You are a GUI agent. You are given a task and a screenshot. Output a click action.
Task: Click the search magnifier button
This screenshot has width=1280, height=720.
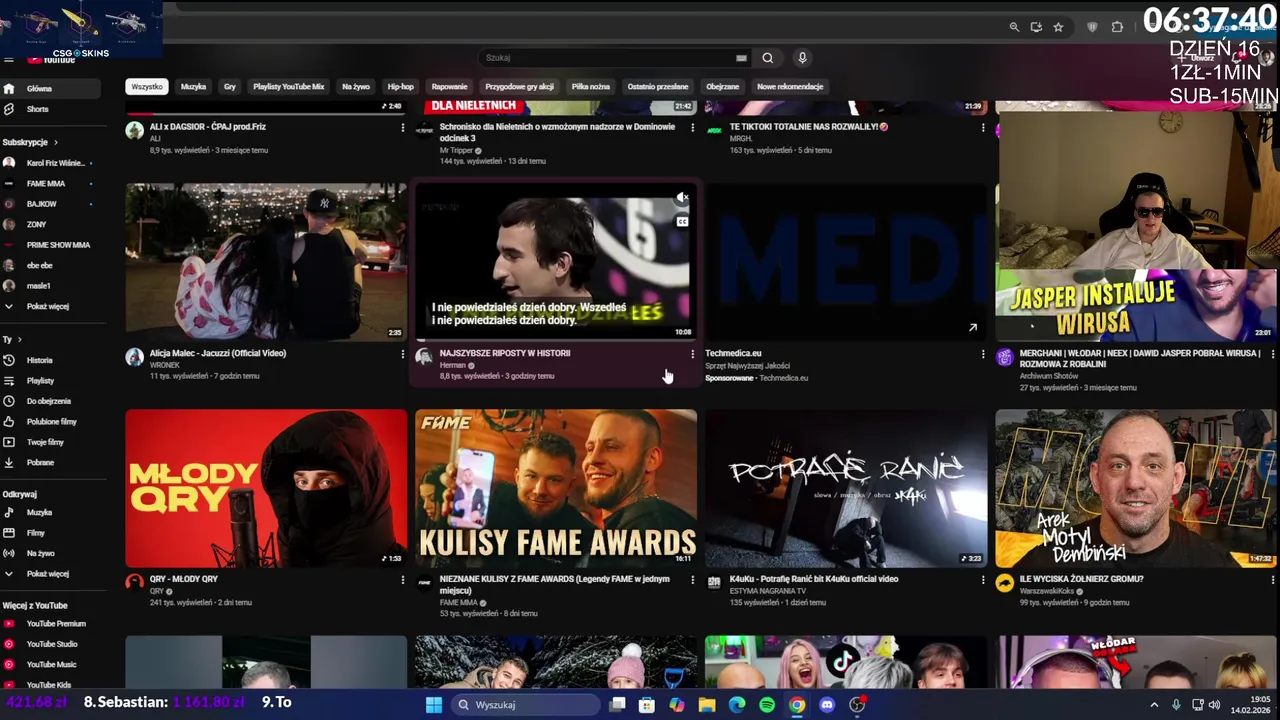[x=767, y=58]
